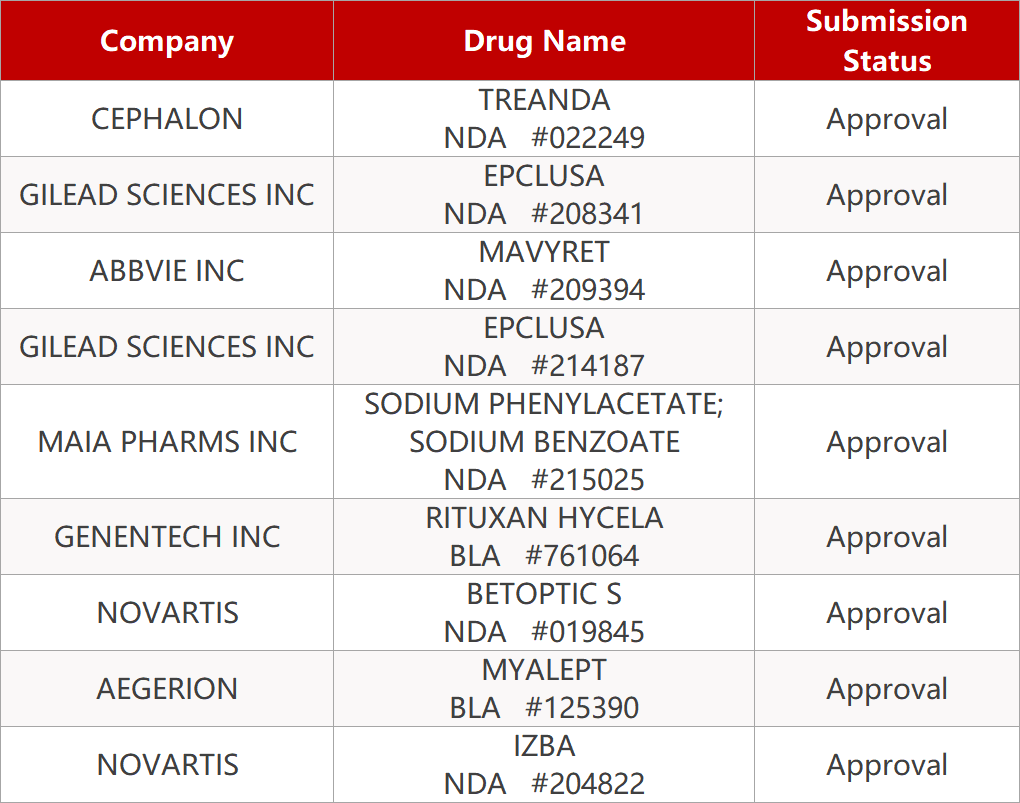Click the TREANDA drug name
This screenshot has height=803, width=1020.
(x=544, y=100)
